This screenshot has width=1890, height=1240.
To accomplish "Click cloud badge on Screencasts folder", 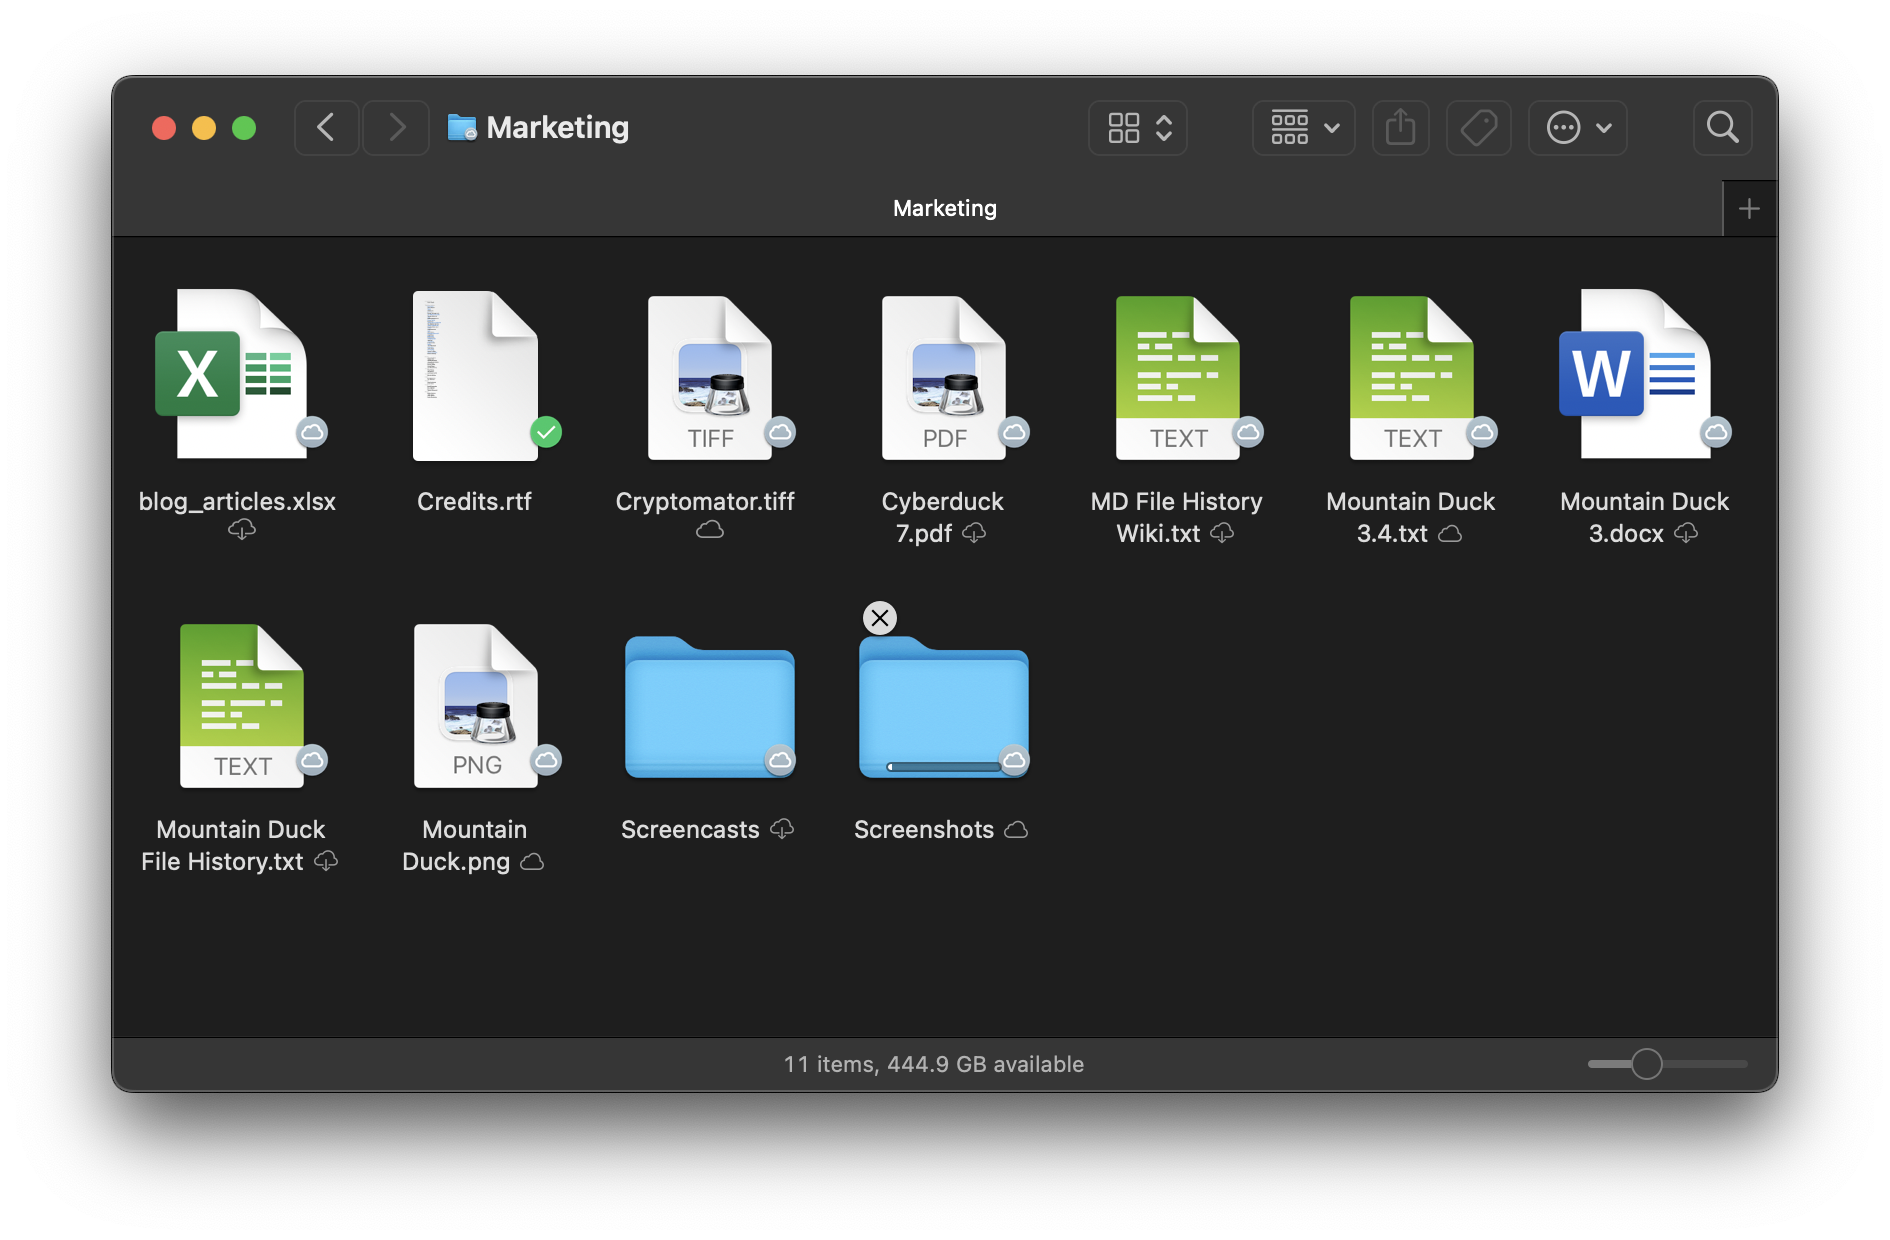I will click(x=780, y=760).
